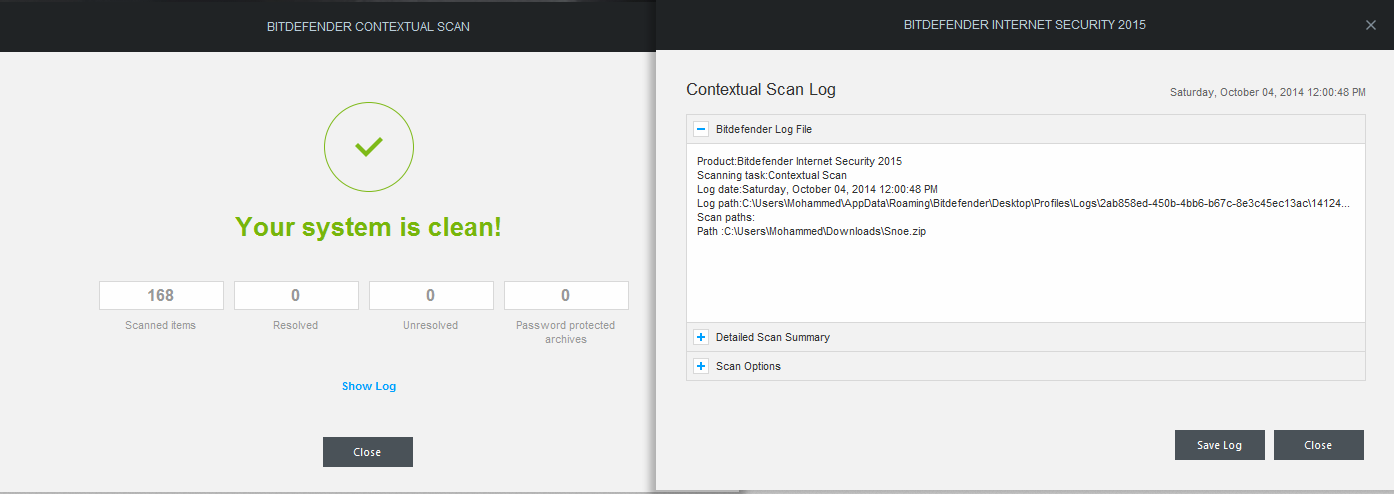Click the Contextual Scan Log heading
1394x494 pixels.
click(x=761, y=89)
